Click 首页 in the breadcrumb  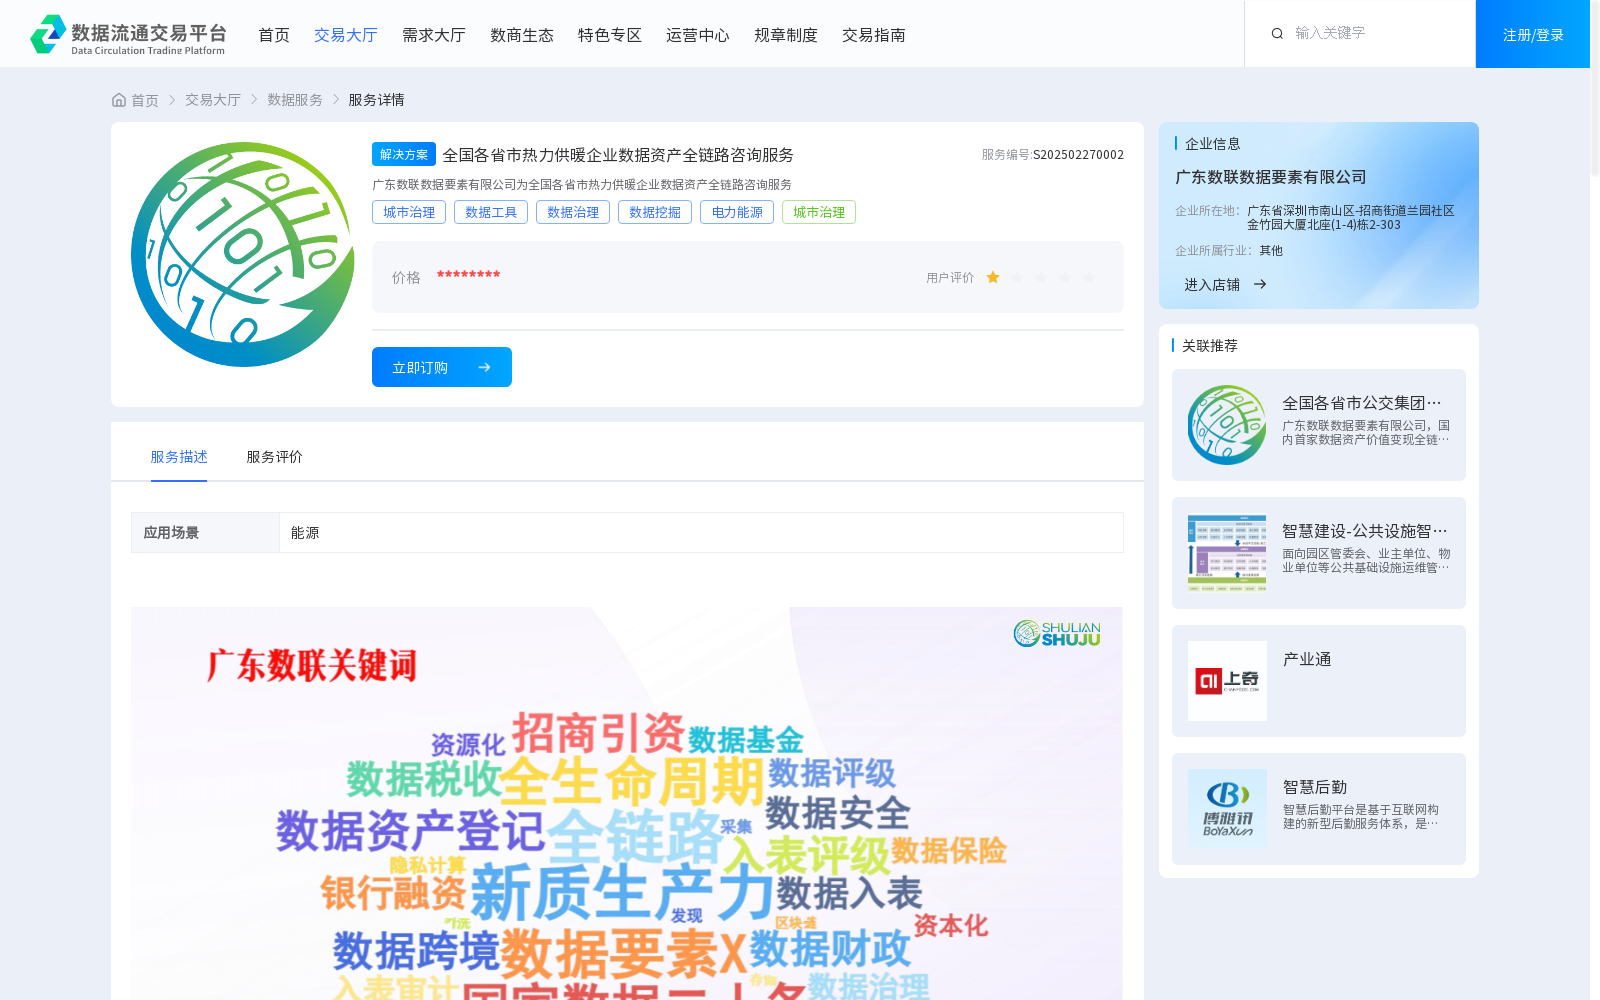pos(145,100)
